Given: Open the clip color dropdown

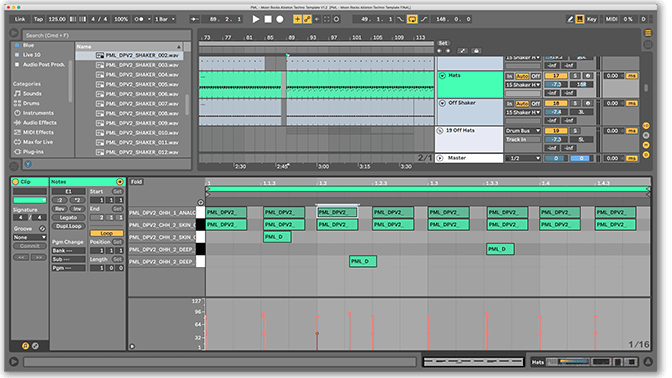Looking at the screenshot, I should [x=30, y=200].
